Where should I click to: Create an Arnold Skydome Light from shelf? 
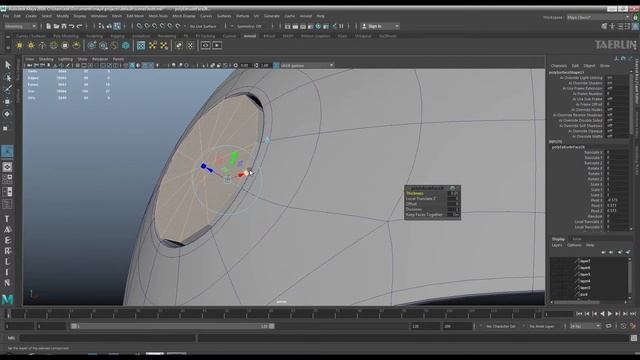[x=53, y=45]
